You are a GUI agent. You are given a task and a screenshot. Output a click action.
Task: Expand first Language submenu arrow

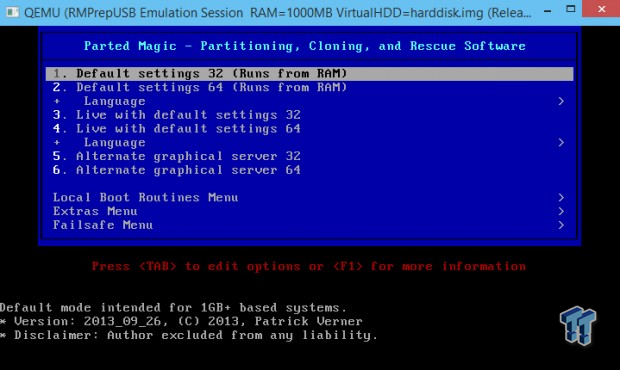point(561,101)
